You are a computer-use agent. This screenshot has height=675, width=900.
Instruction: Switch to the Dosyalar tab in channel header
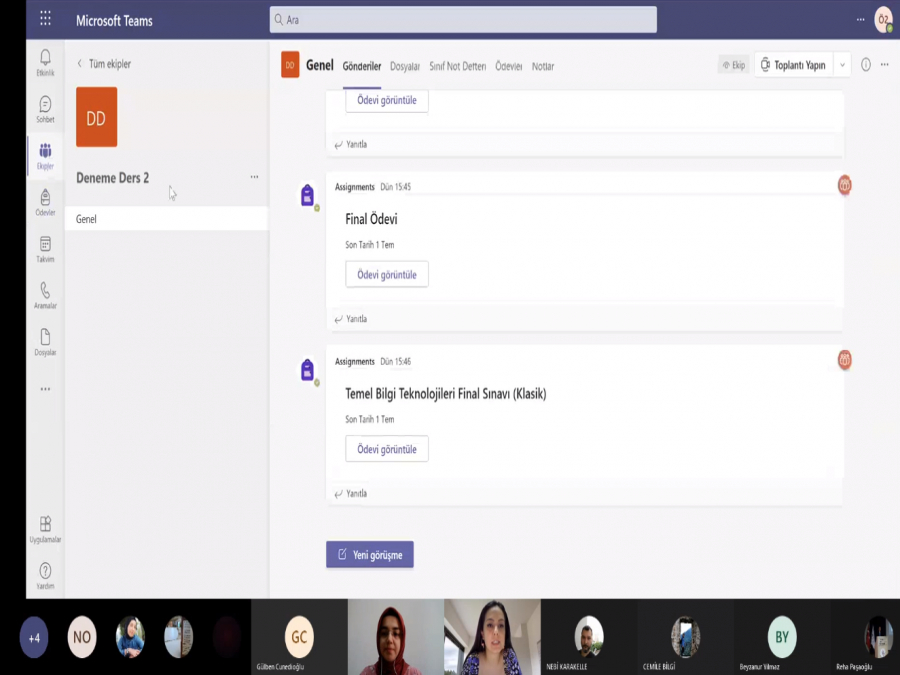pyautogui.click(x=405, y=67)
